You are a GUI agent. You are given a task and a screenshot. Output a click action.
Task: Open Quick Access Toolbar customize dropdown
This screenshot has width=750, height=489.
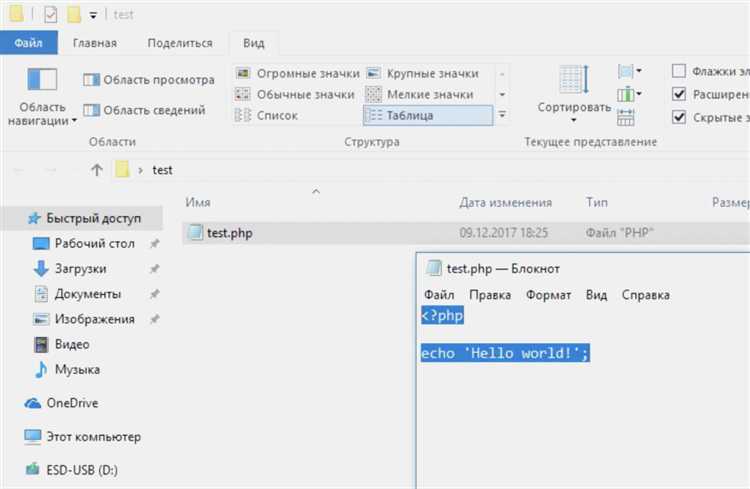pos(93,16)
